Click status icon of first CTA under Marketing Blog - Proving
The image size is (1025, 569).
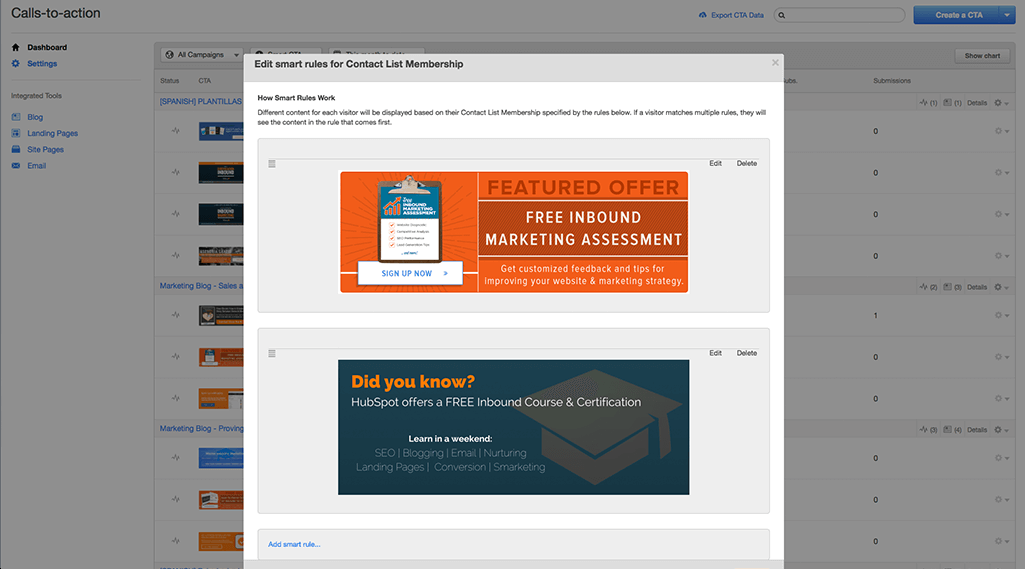click(176, 457)
